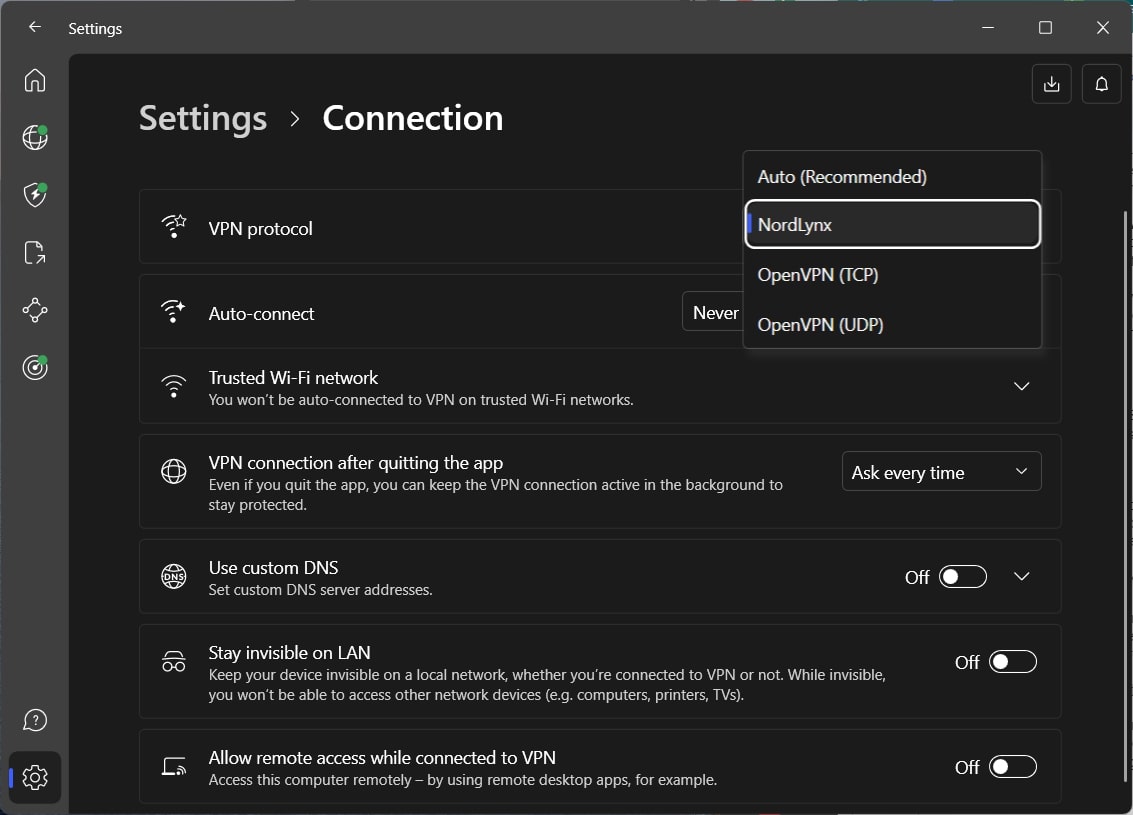Open Dark Web Monitor in the sidebar
This screenshot has height=815, width=1133.
click(x=35, y=367)
